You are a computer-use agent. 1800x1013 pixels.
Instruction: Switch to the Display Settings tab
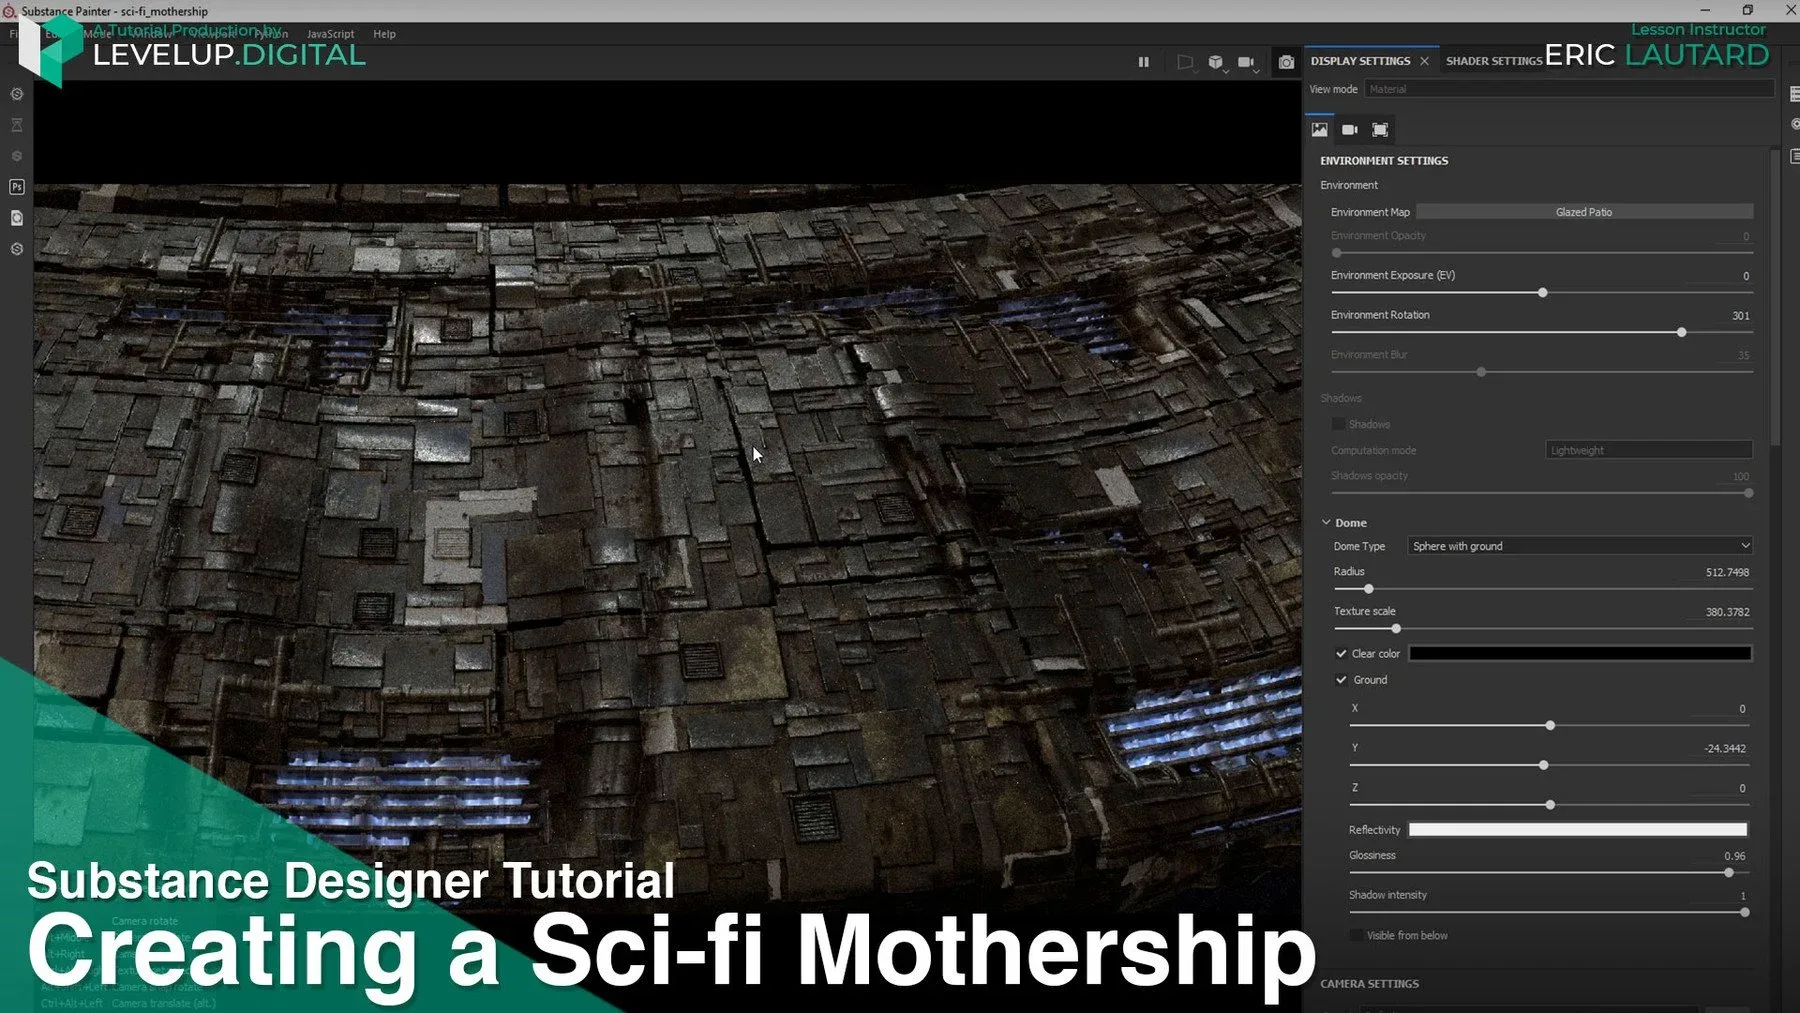coord(1360,61)
